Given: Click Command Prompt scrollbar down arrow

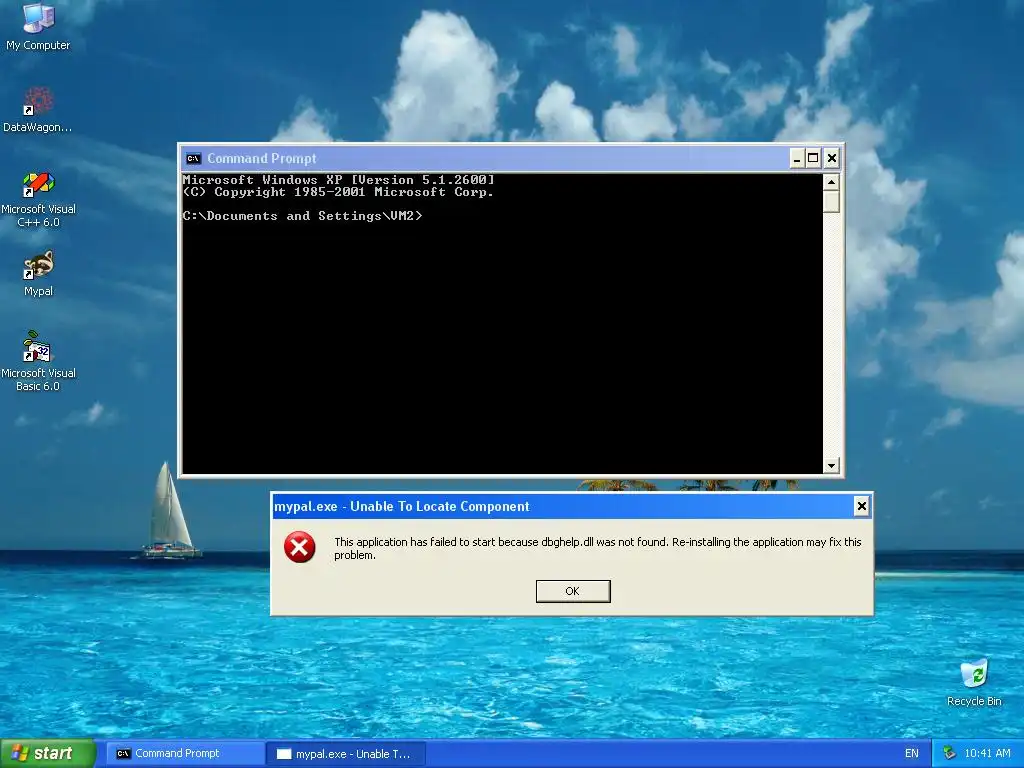Looking at the screenshot, I should 831,466.
